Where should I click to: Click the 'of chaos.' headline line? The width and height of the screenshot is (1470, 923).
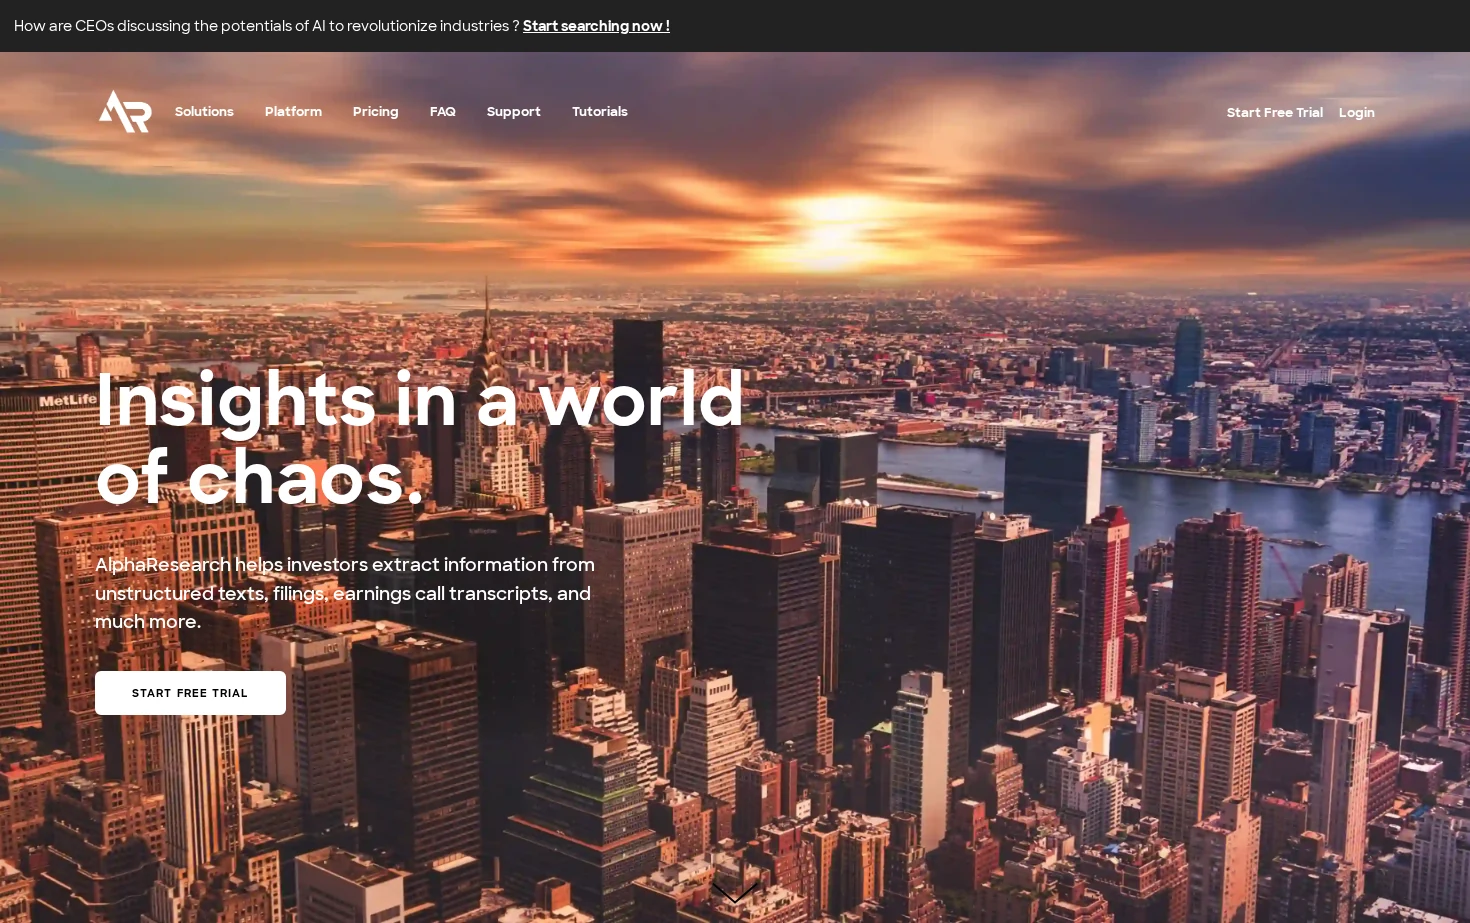(x=260, y=479)
